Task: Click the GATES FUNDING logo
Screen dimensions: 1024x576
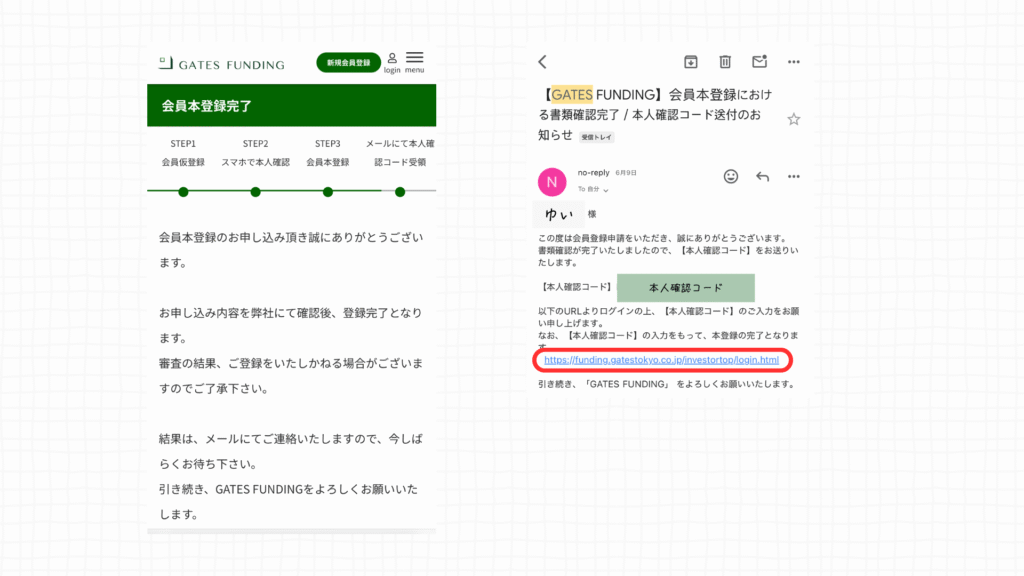Action: tap(221, 63)
